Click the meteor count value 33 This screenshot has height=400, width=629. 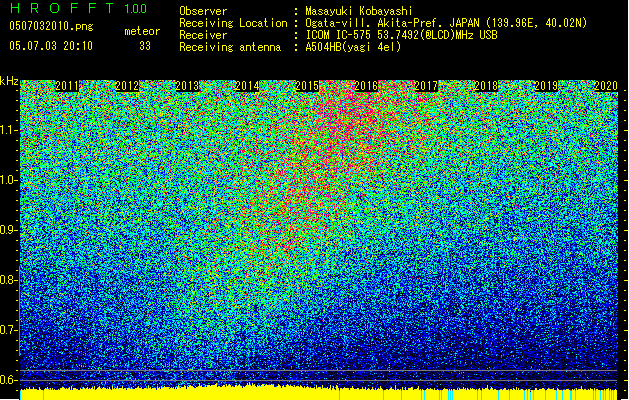tap(145, 46)
